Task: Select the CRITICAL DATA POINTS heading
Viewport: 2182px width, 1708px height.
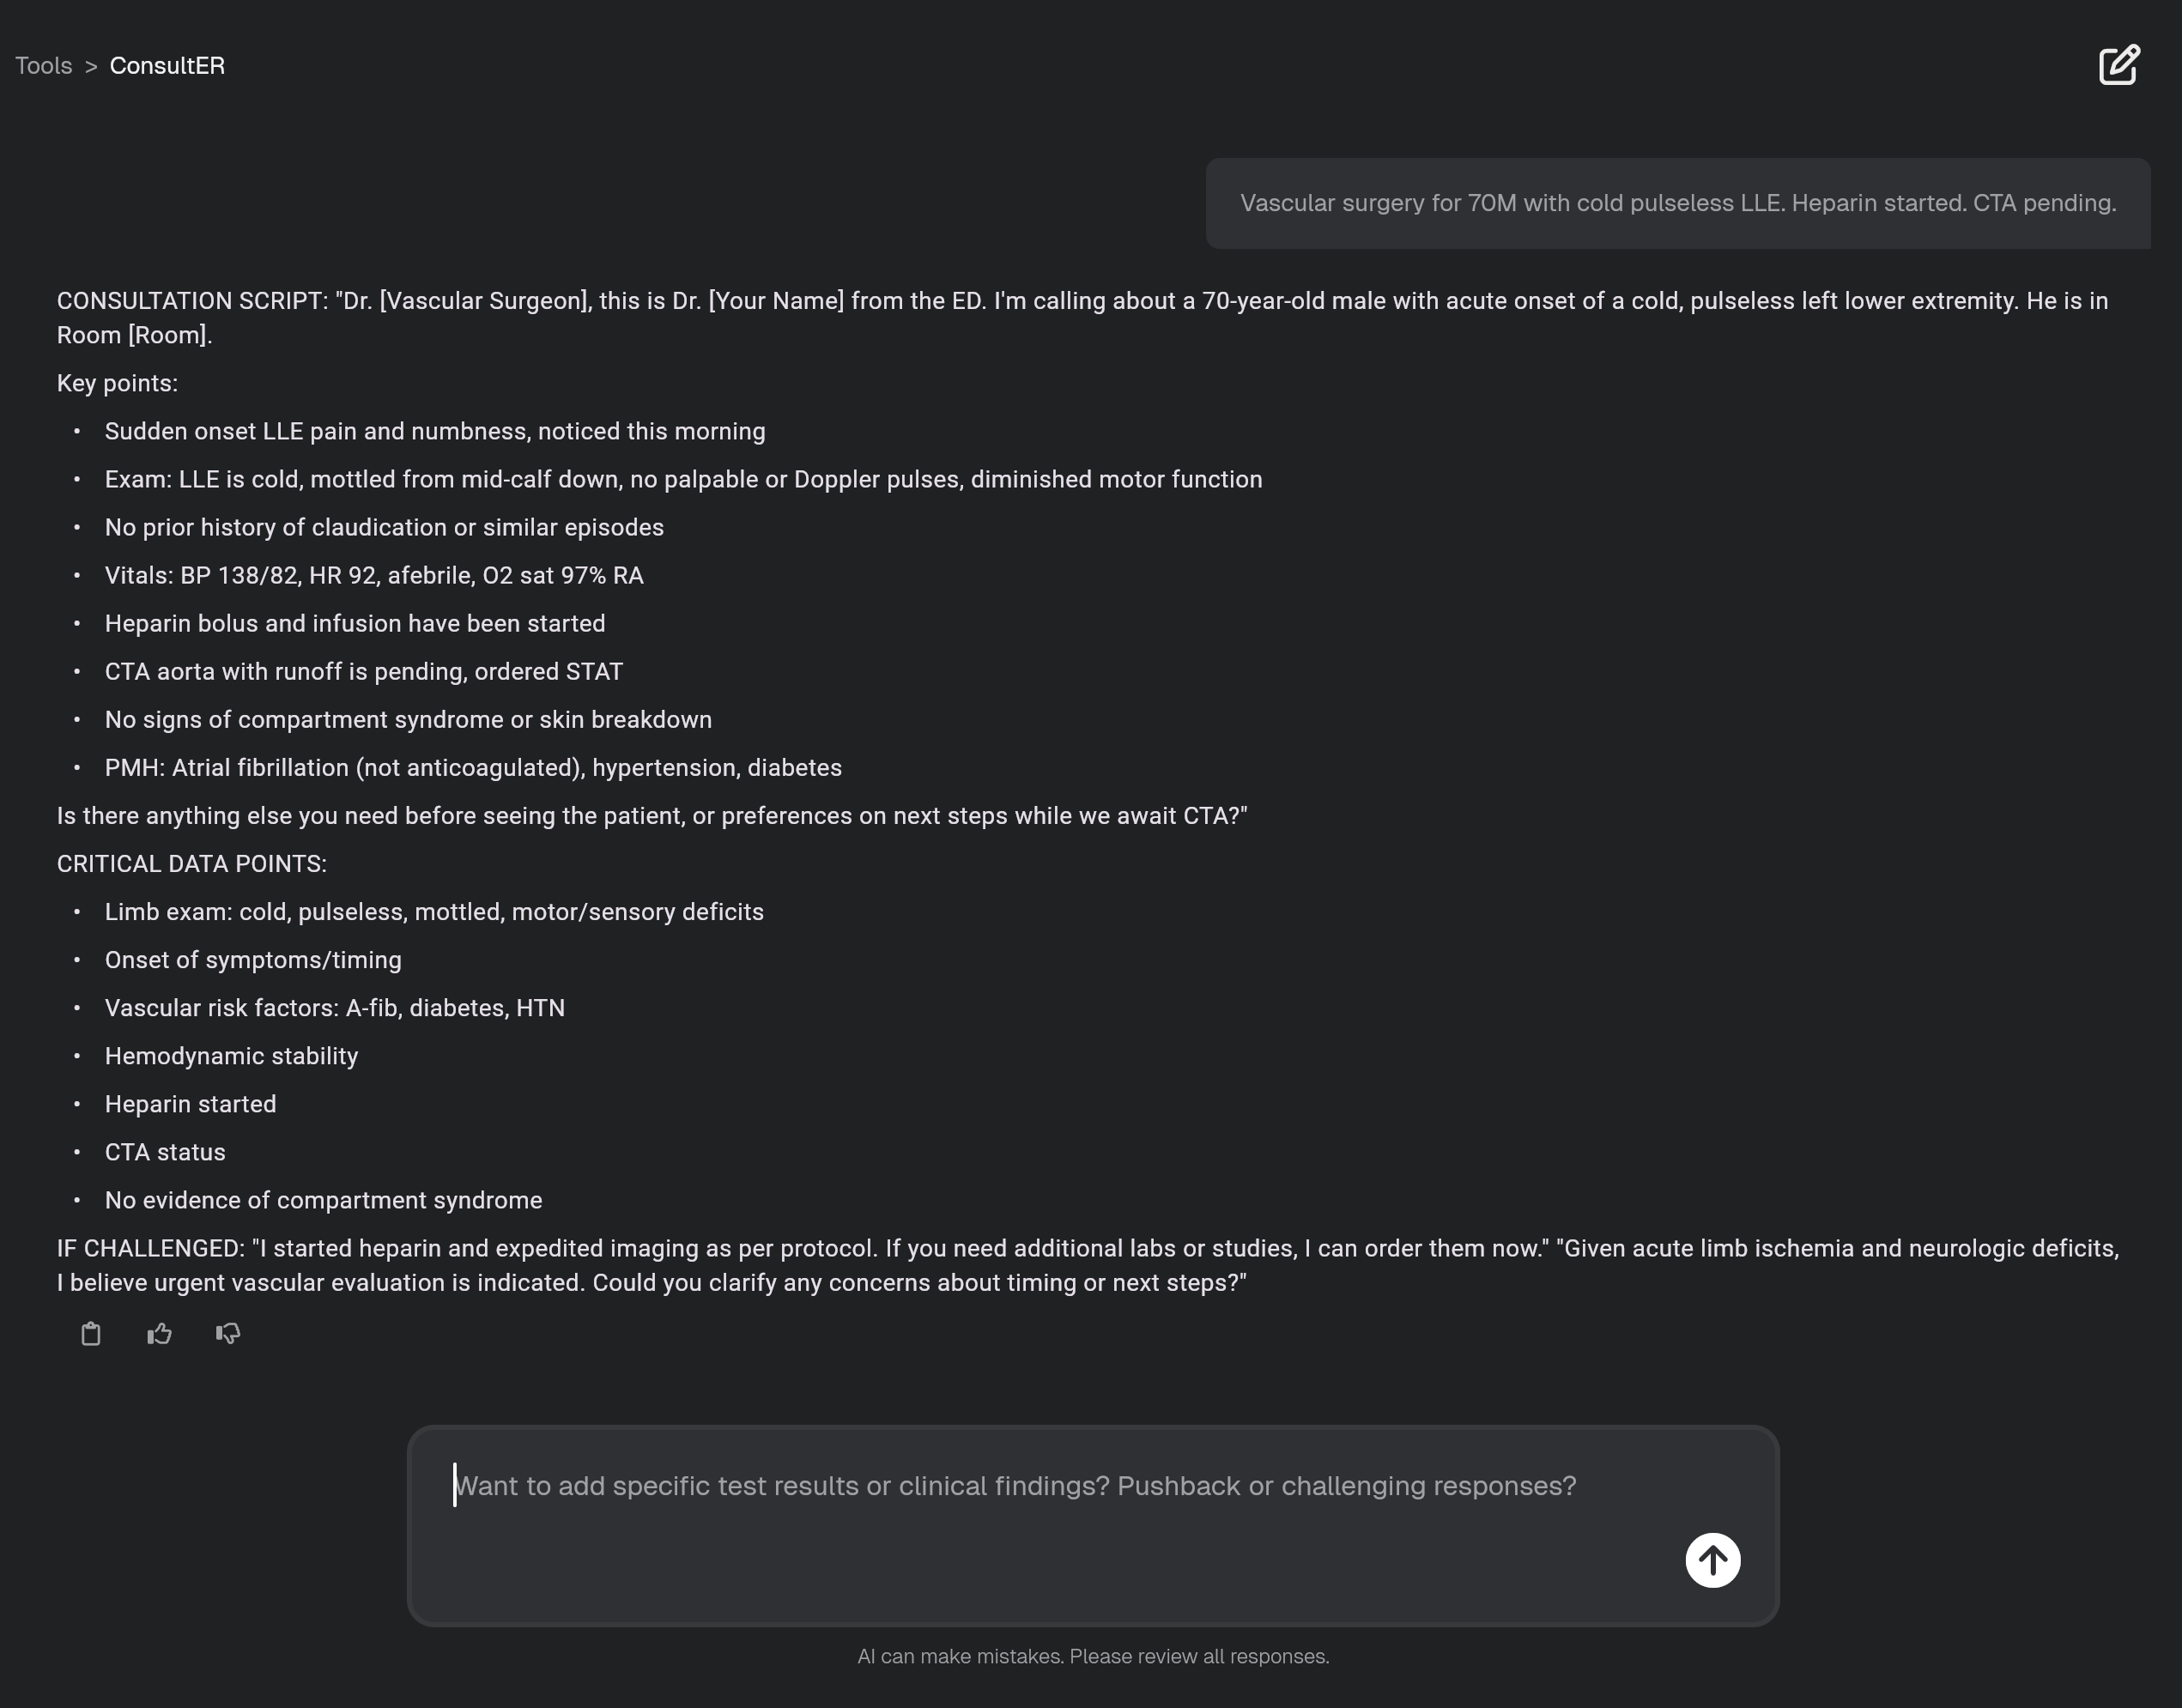Action: coord(191,863)
